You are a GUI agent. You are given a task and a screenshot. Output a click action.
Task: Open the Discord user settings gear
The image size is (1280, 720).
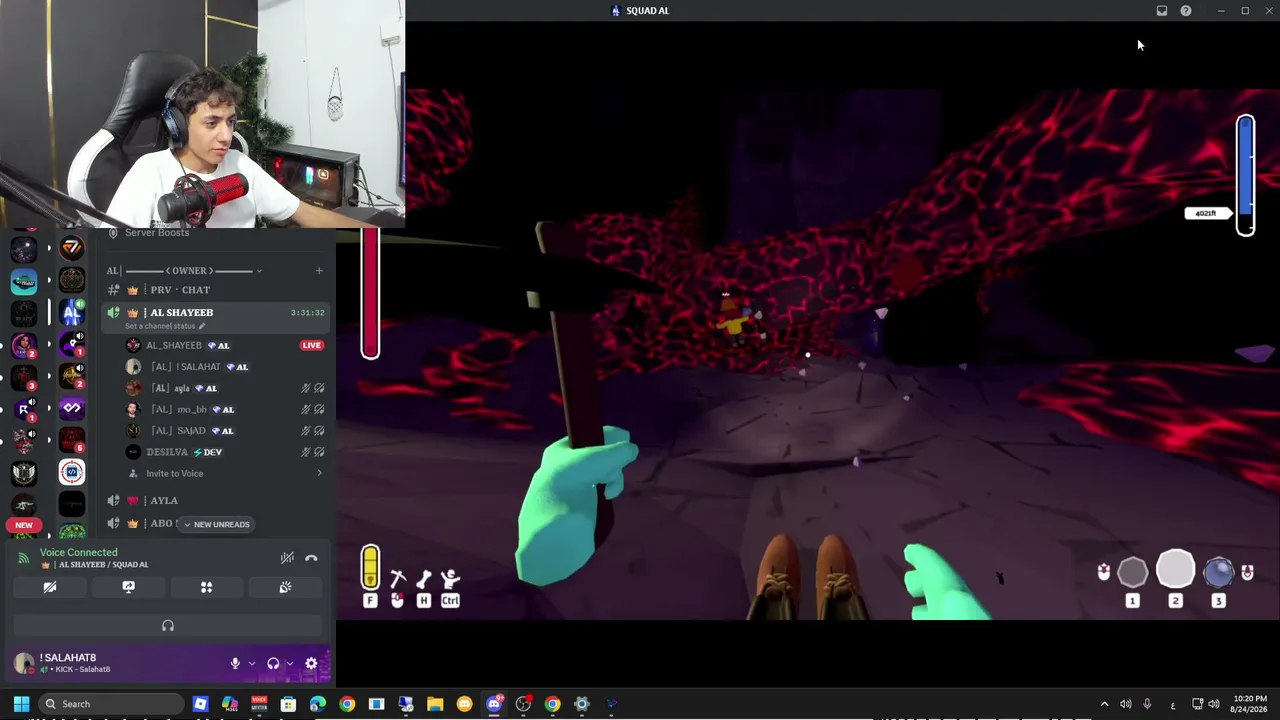(311, 663)
